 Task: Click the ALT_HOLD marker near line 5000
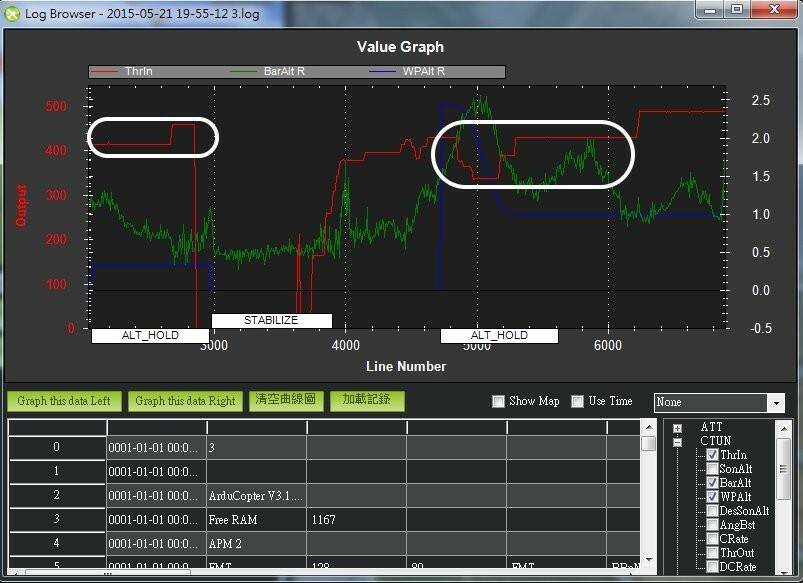tap(499, 336)
